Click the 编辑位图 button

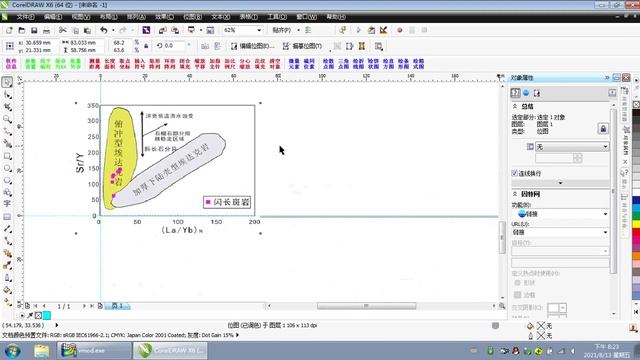pyautogui.click(x=253, y=46)
